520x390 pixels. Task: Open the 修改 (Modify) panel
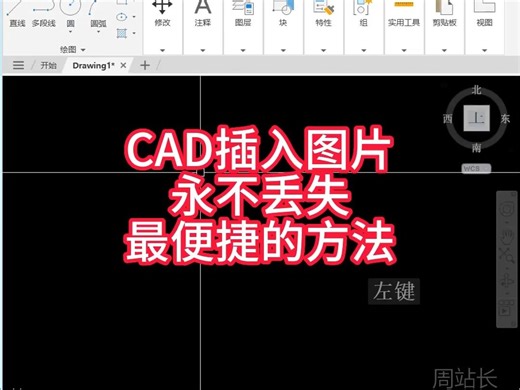tap(162, 13)
